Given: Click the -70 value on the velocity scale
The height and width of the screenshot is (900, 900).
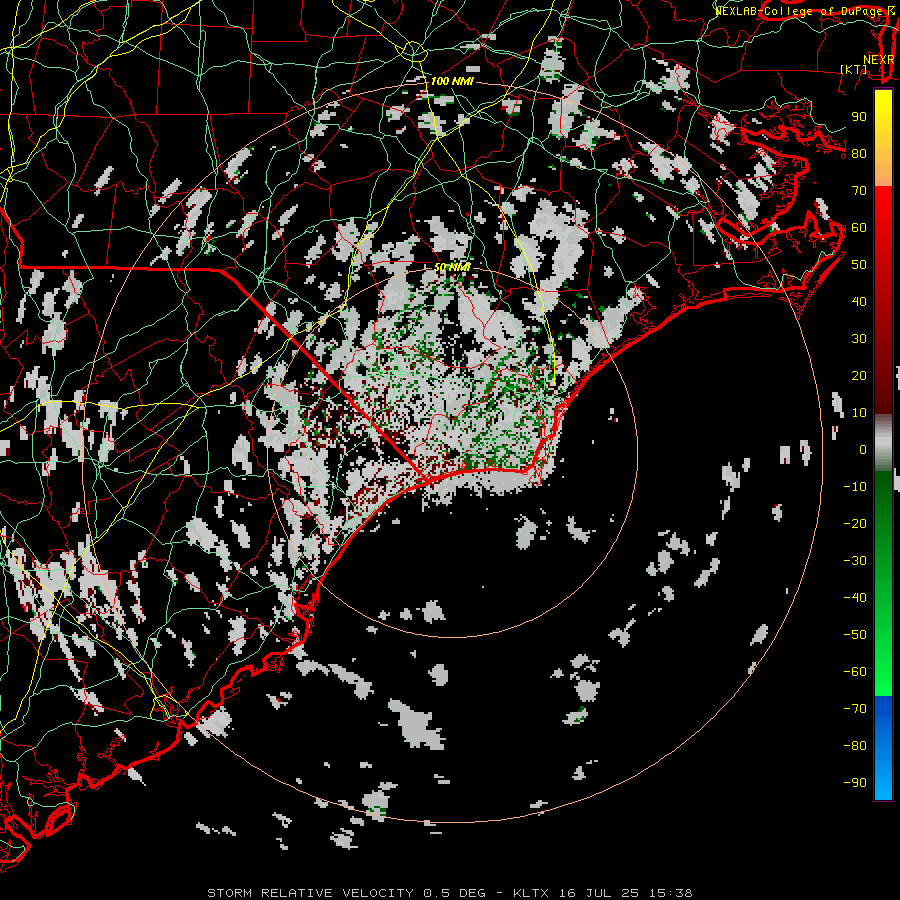Looking at the screenshot, I should (x=855, y=708).
